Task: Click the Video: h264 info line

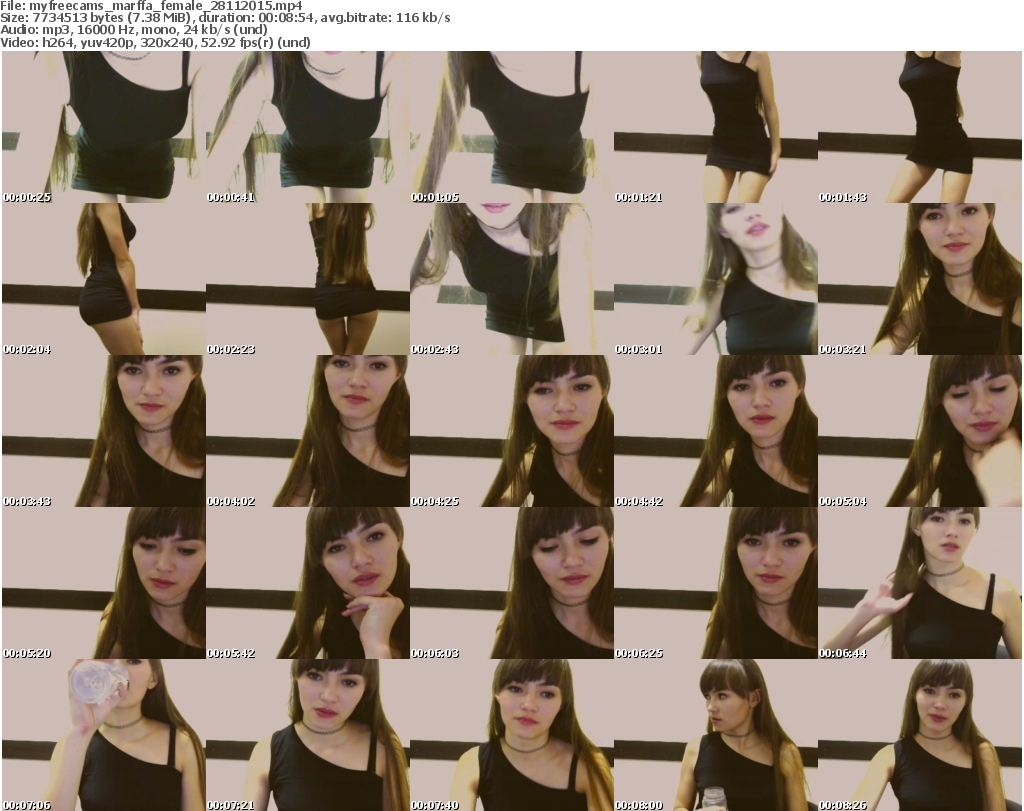Action: pyautogui.click(x=155, y=42)
